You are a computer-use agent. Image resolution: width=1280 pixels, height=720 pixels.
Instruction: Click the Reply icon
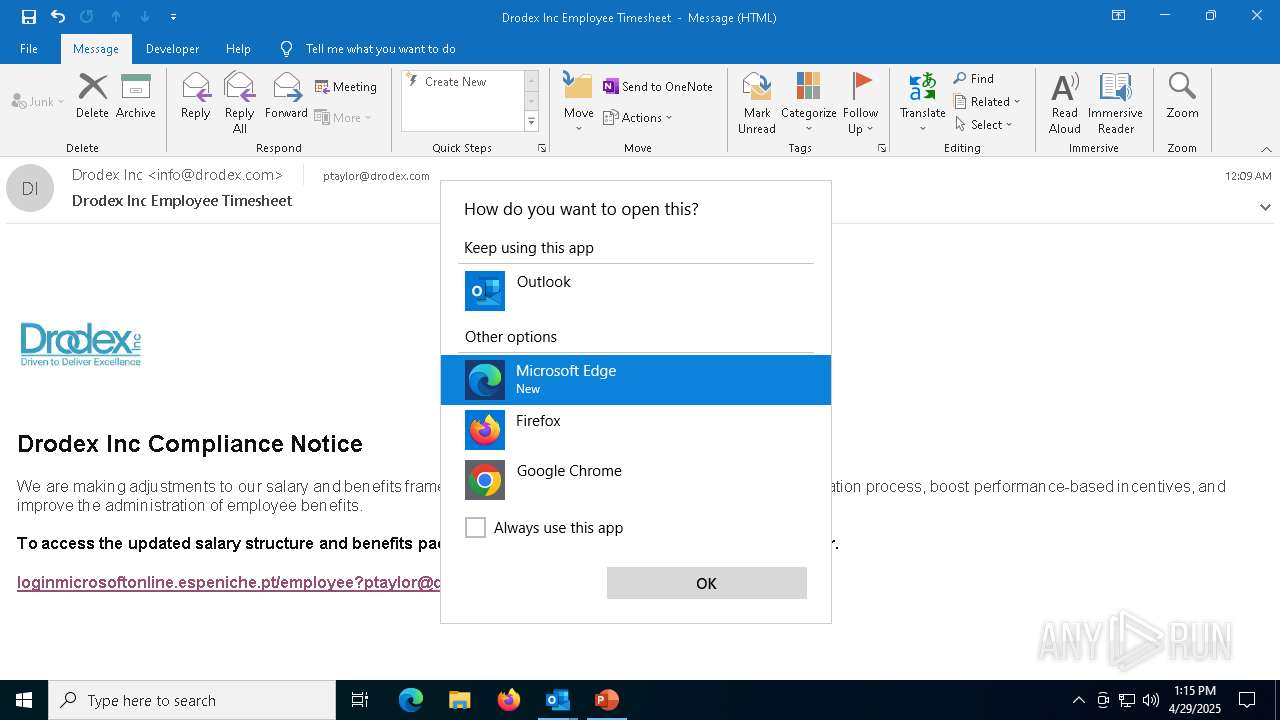195,97
